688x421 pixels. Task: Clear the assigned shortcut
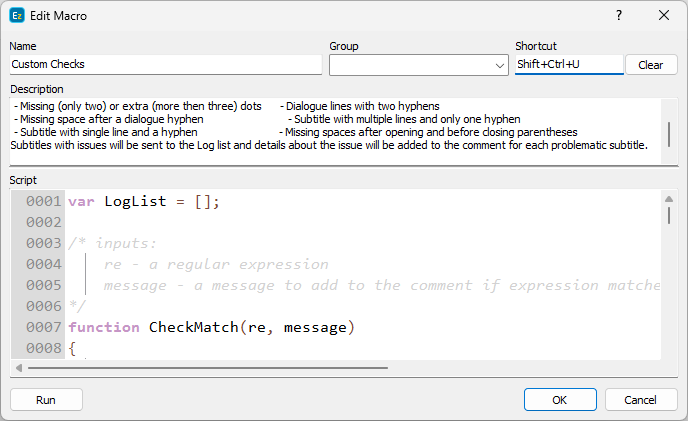click(650, 65)
